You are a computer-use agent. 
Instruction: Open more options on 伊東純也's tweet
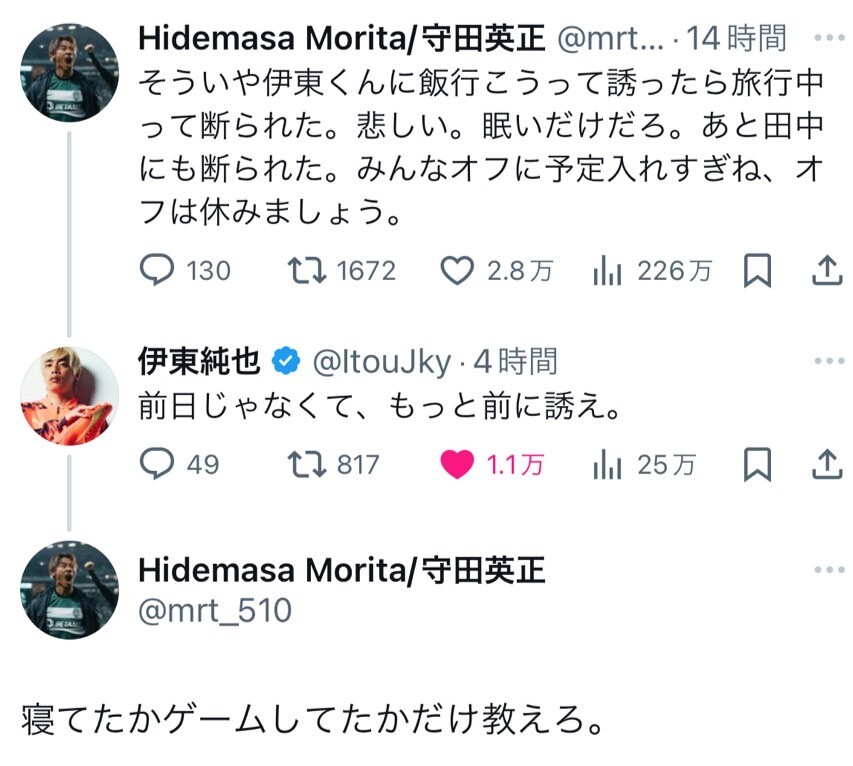point(829,361)
